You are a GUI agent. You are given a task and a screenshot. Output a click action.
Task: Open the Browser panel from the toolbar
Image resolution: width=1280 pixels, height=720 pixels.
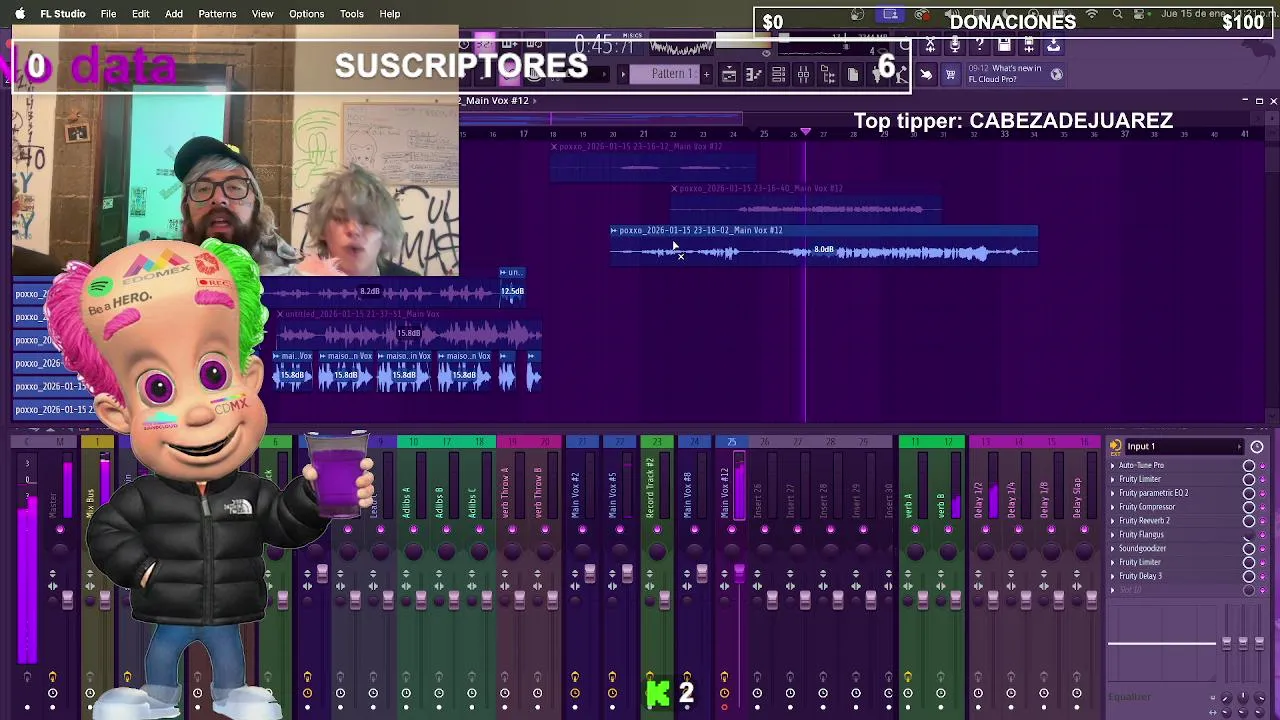click(828, 75)
